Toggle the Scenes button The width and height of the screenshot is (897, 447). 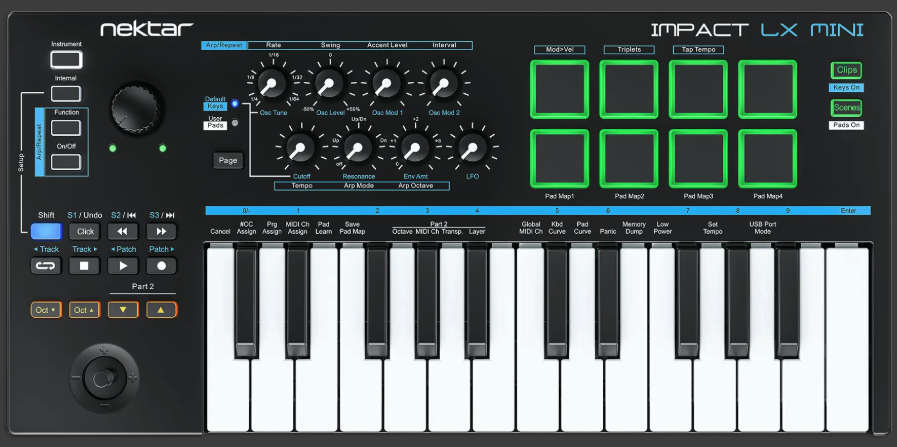(846, 108)
